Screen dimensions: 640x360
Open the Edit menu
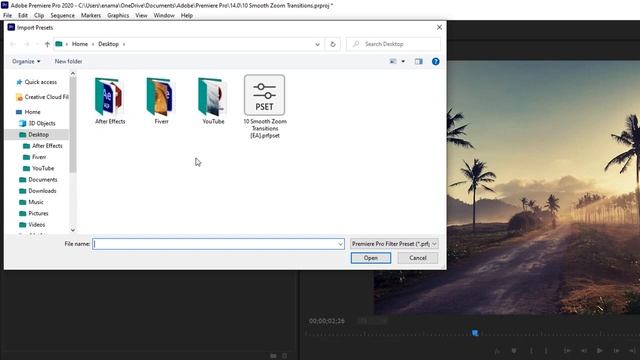(23, 16)
